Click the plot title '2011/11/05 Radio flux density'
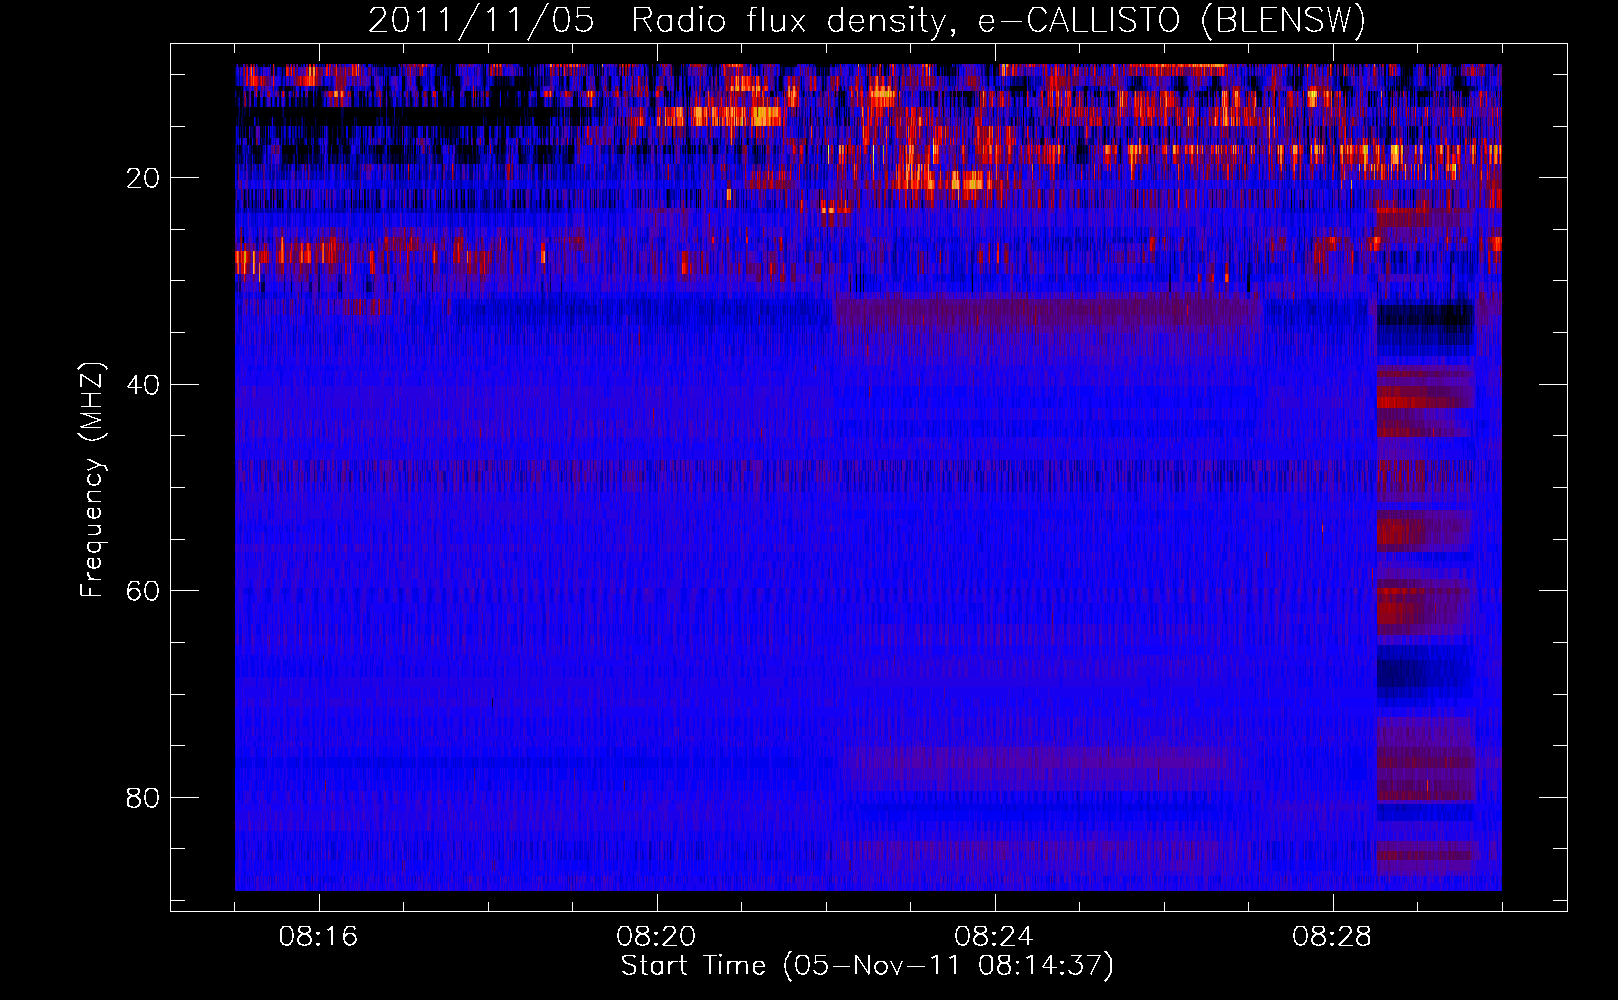Image resolution: width=1618 pixels, height=1000 pixels. click(867, 20)
